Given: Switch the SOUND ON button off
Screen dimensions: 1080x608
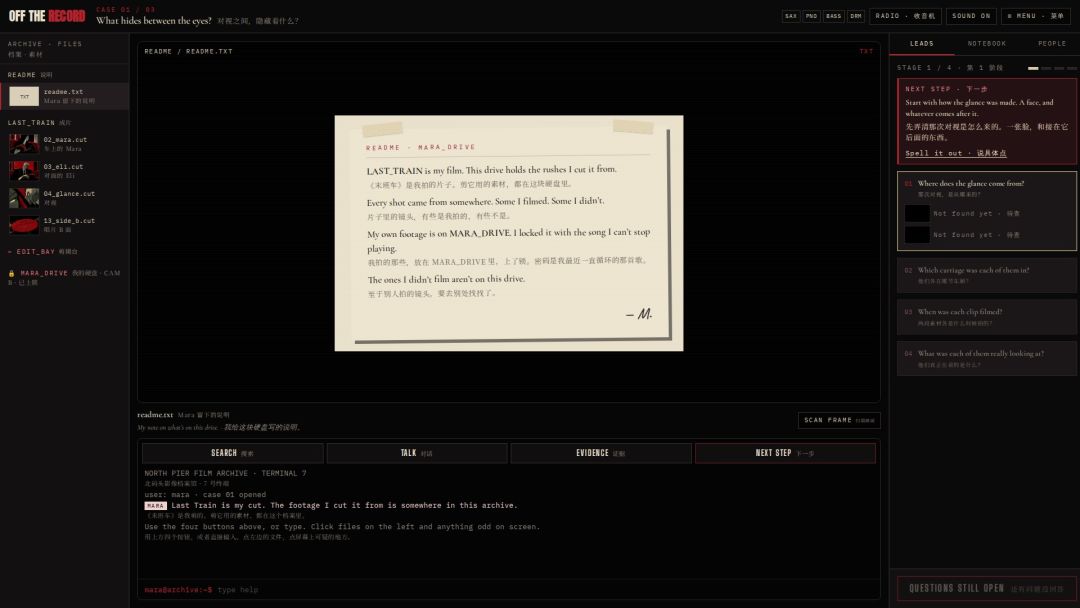Looking at the screenshot, I should coord(971,16).
